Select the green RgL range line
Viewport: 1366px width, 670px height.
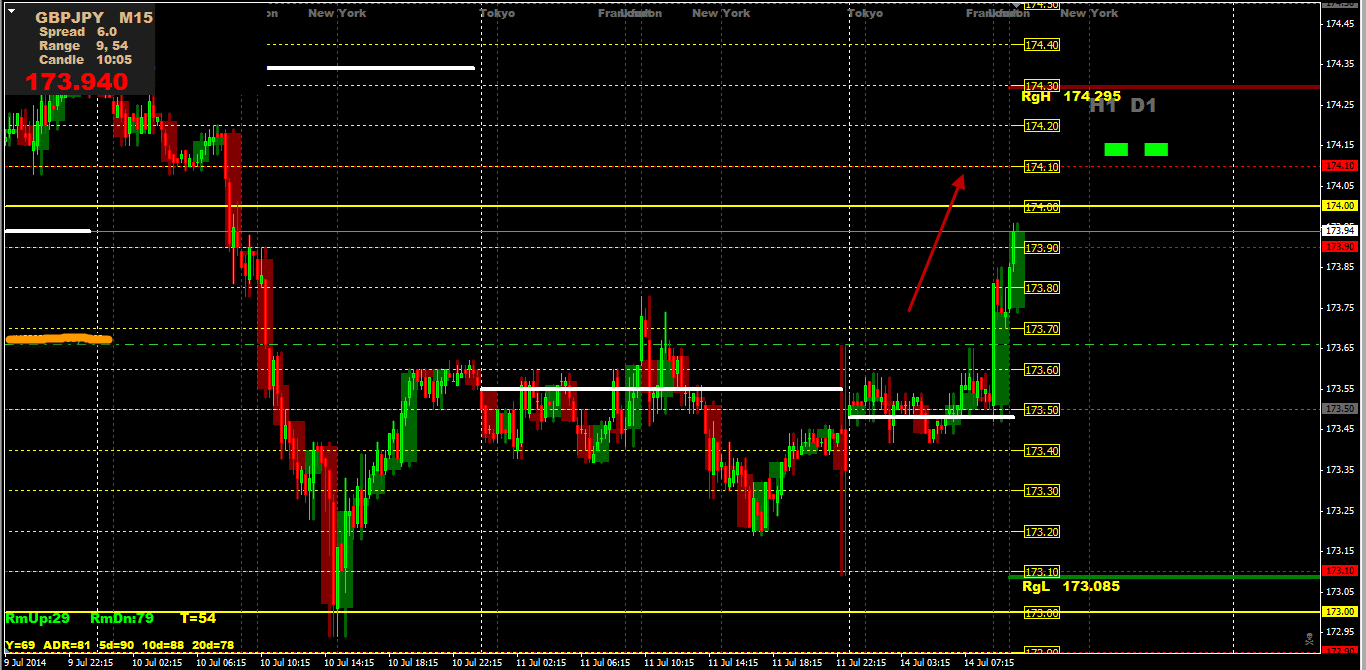pyautogui.click(x=1164, y=576)
